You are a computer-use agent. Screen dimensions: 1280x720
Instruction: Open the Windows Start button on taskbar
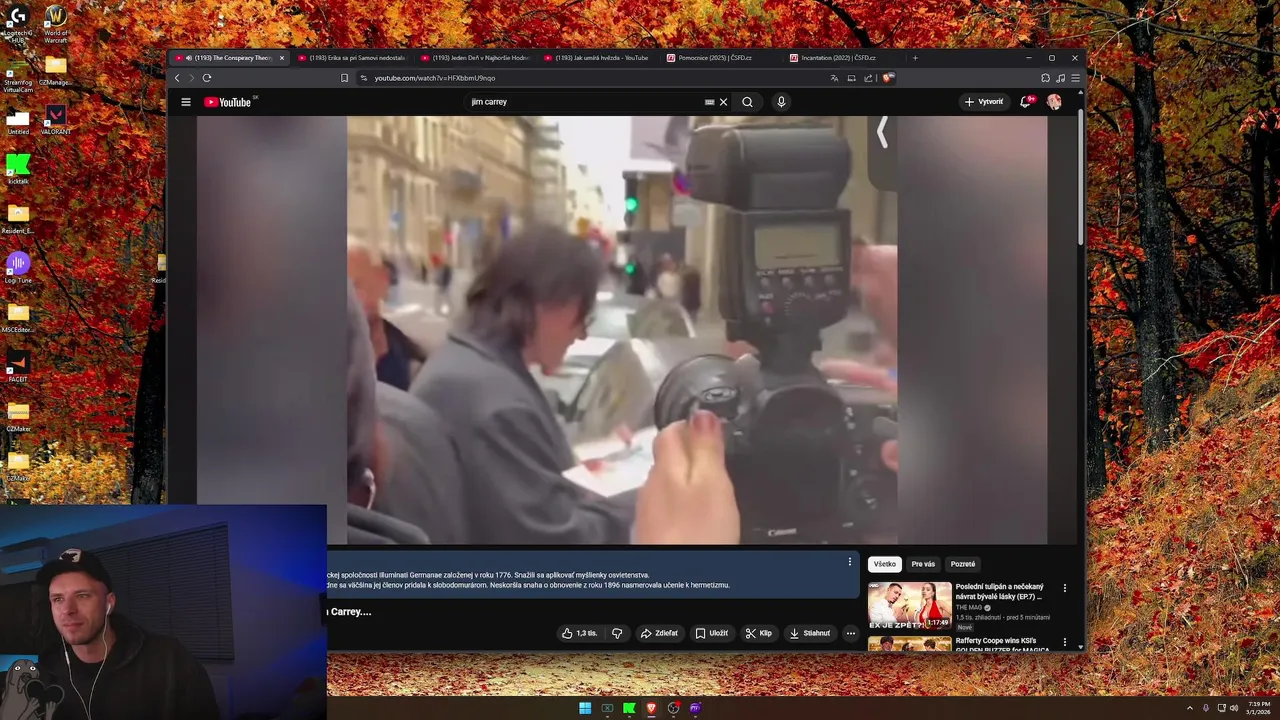pos(585,708)
